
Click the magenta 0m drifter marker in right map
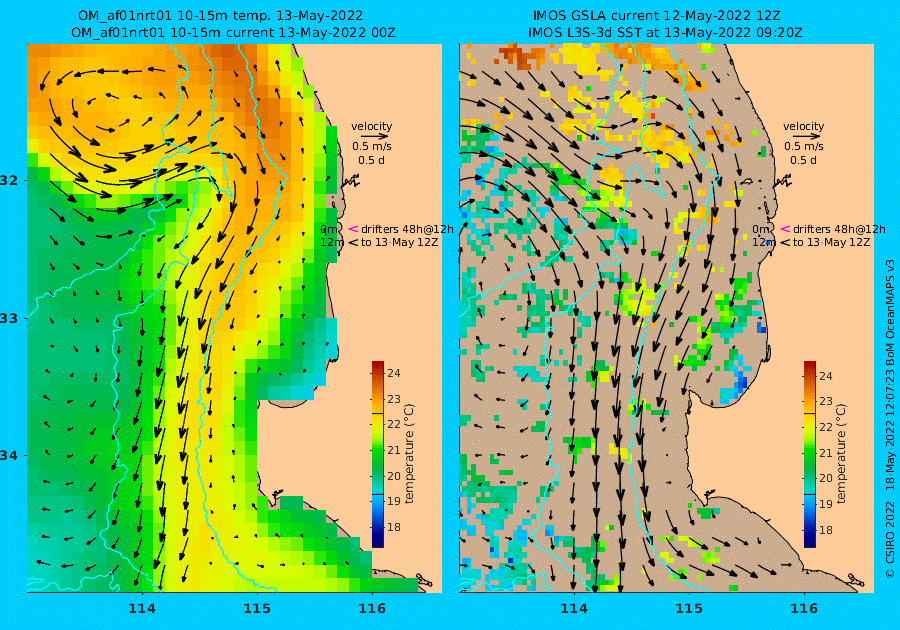(785, 229)
